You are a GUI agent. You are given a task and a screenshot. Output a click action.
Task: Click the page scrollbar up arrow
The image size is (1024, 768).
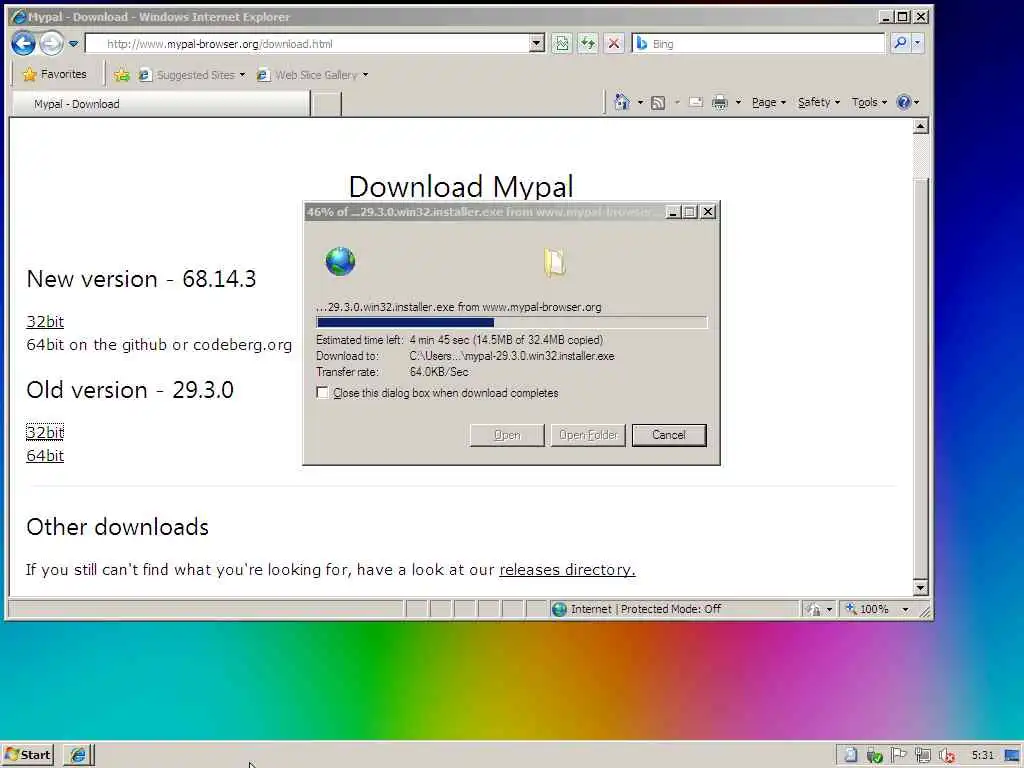click(920, 126)
